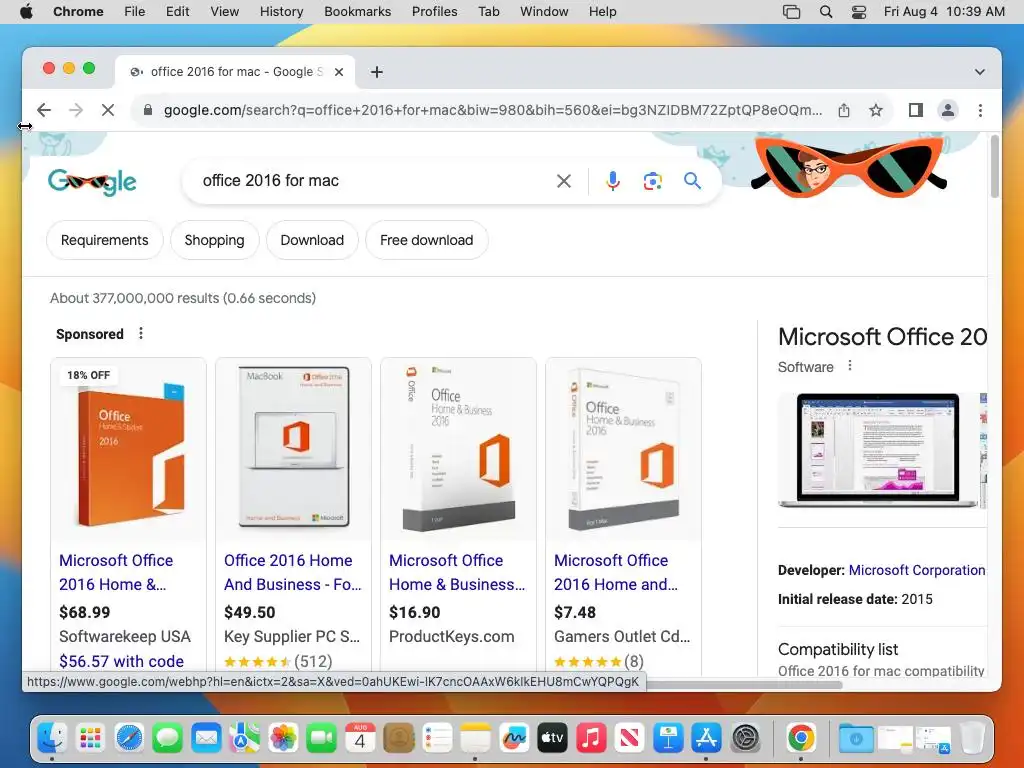Open Launchpad from the Dock

click(90, 738)
